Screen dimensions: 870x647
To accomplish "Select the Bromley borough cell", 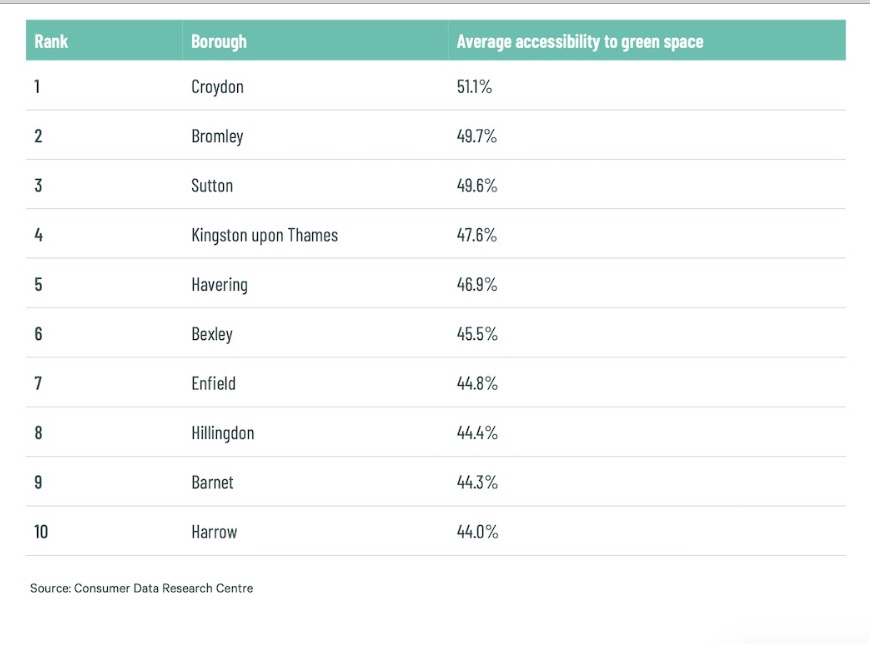I will 217,136.
